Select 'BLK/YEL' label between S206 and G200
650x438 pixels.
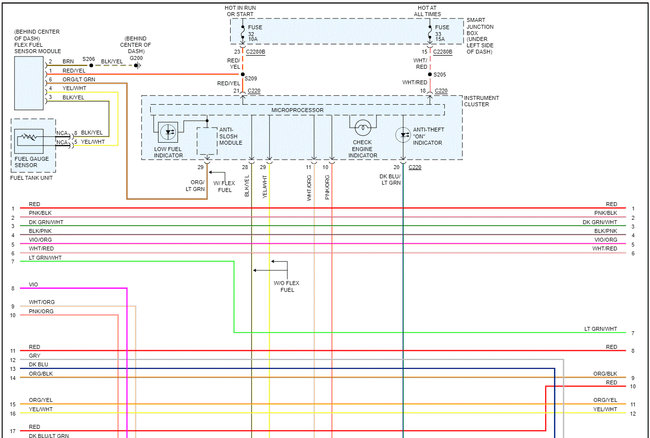(112, 61)
